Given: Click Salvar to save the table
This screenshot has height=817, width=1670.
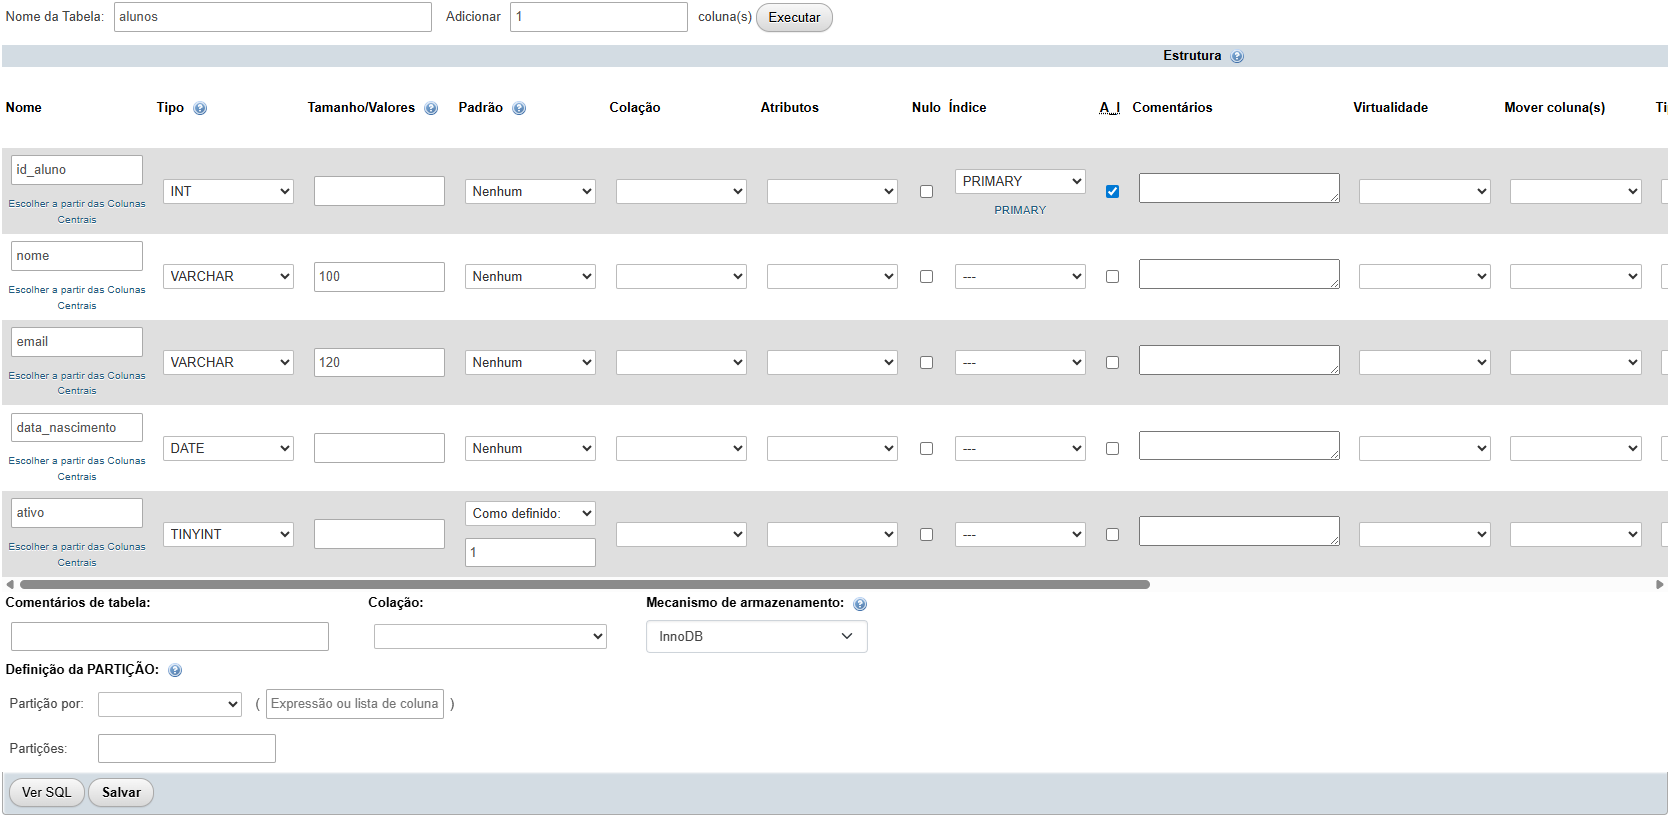Looking at the screenshot, I should click(121, 793).
